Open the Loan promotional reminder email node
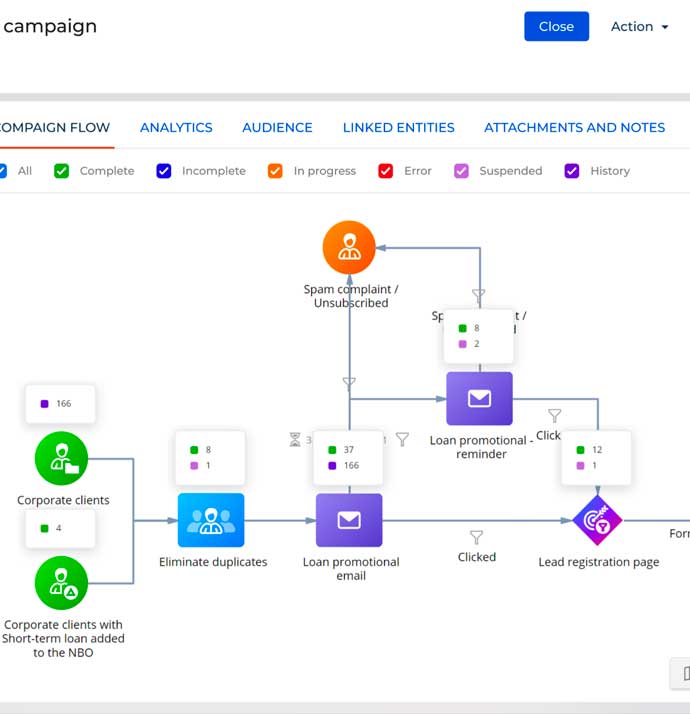 [479, 399]
